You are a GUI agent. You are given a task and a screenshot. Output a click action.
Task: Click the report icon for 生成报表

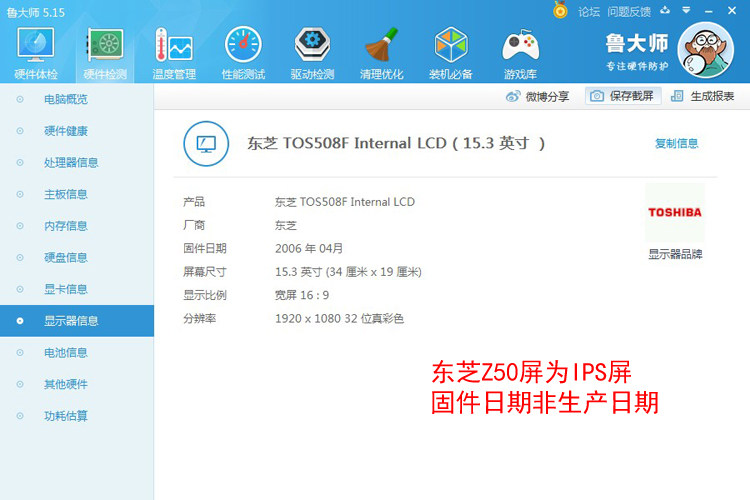click(x=677, y=96)
